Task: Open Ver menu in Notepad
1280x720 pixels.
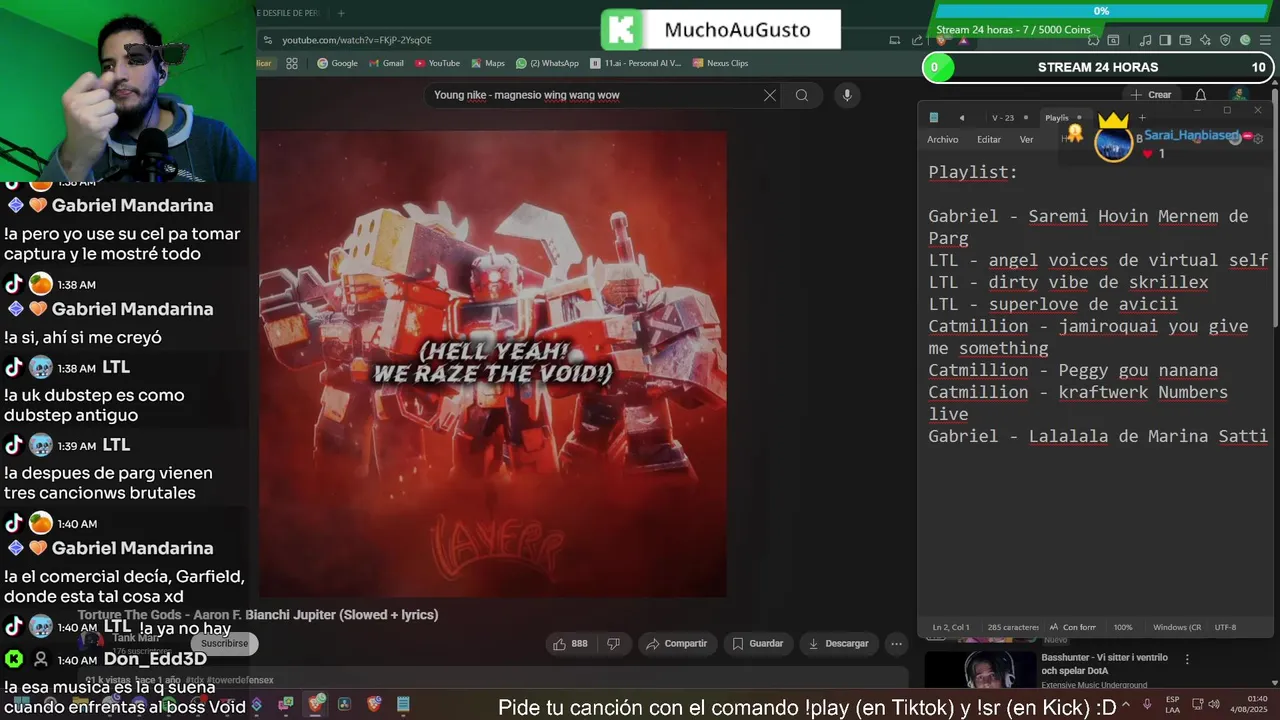Action: click(1026, 140)
